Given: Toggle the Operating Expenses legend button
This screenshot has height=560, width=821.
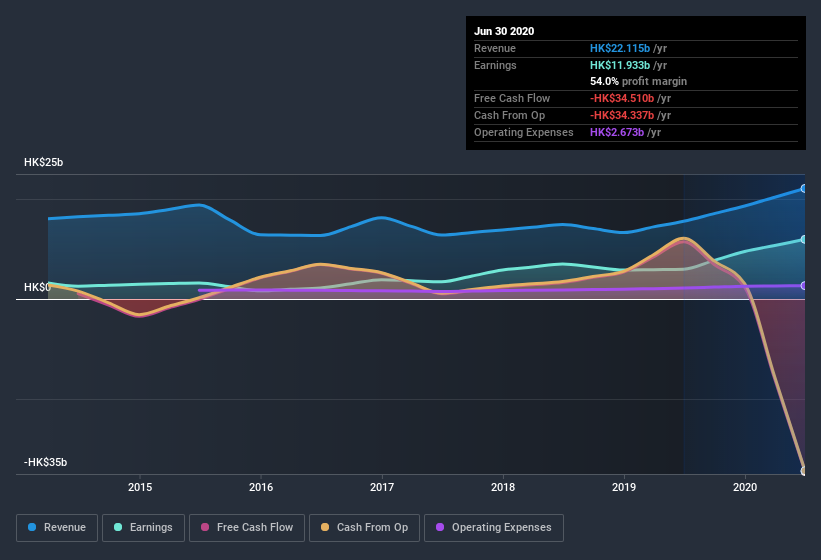Looking at the screenshot, I should point(494,528).
